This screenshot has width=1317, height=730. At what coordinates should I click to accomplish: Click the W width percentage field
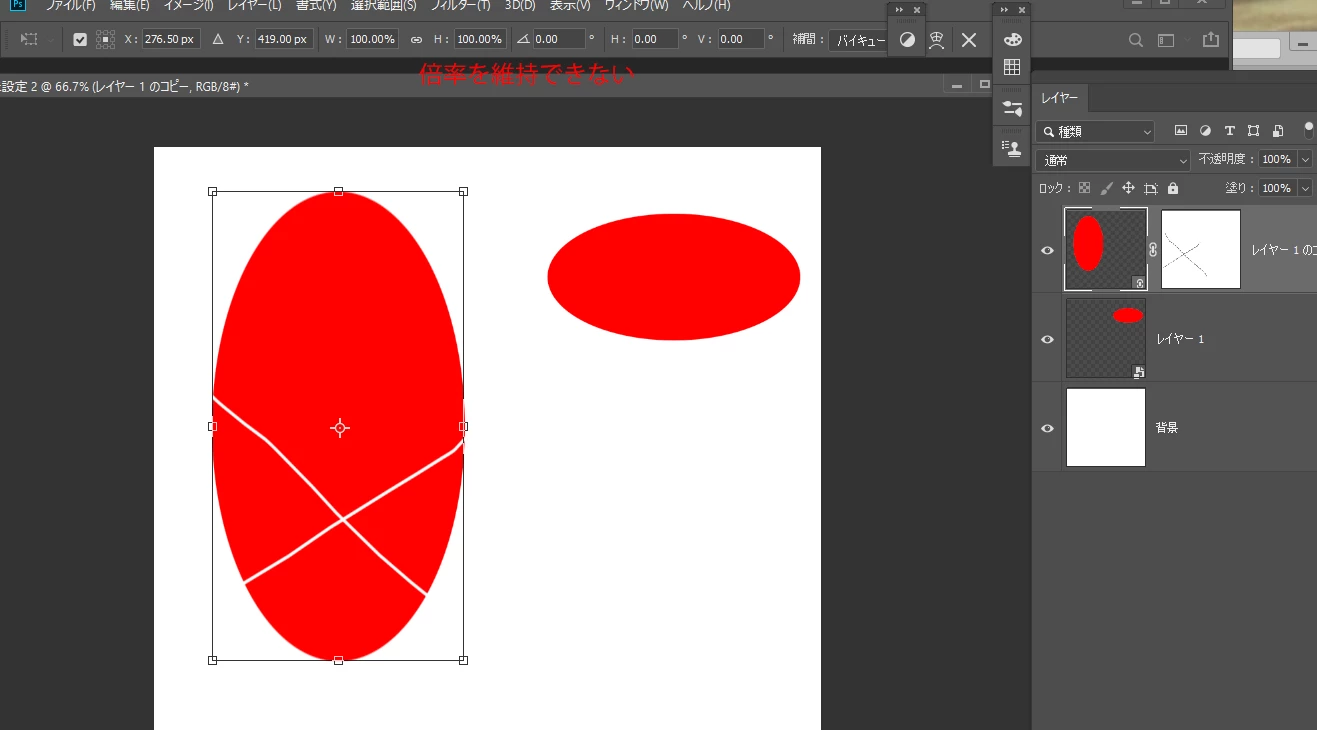(373, 40)
